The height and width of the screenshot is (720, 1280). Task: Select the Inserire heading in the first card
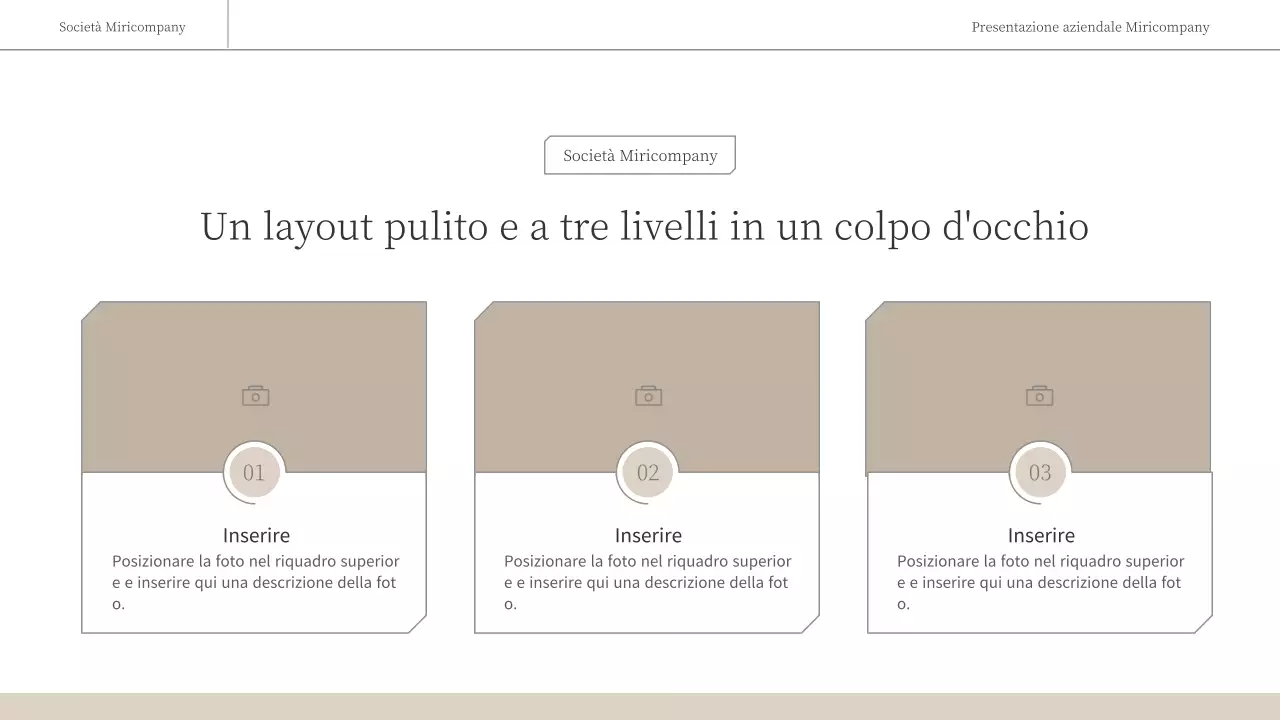coord(254,535)
